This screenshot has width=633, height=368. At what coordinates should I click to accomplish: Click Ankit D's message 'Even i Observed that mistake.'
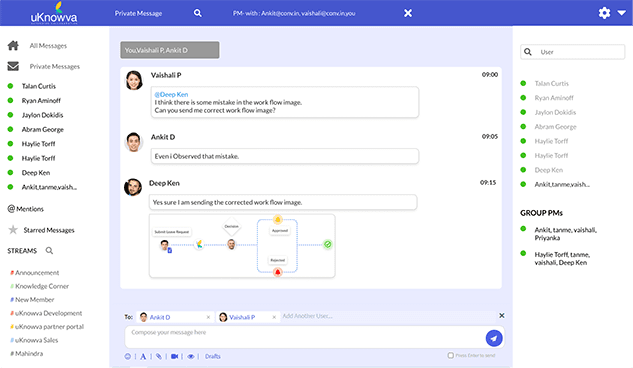285,156
